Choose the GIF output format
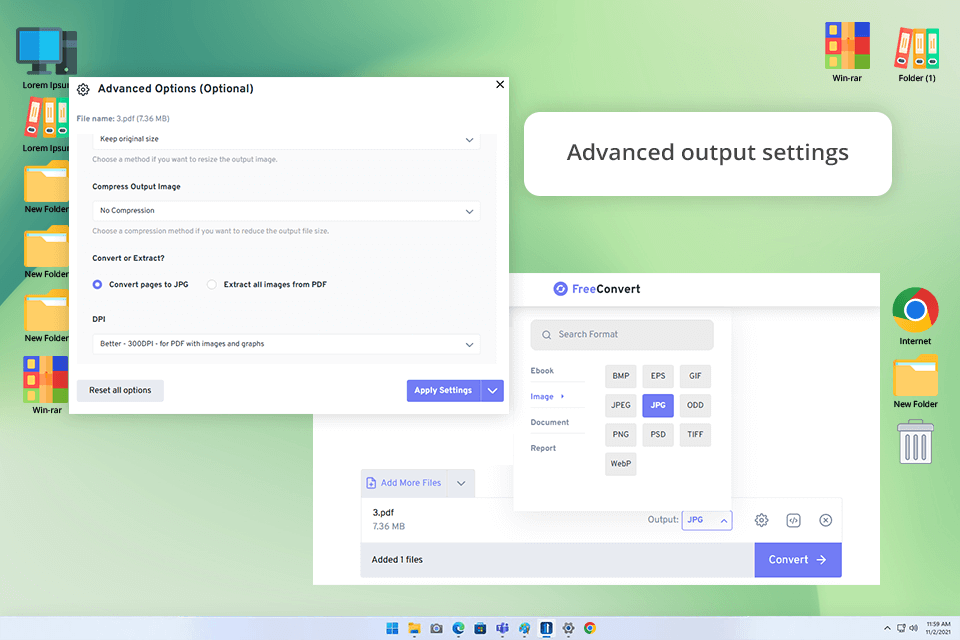This screenshot has height=640, width=960. pyautogui.click(x=695, y=376)
